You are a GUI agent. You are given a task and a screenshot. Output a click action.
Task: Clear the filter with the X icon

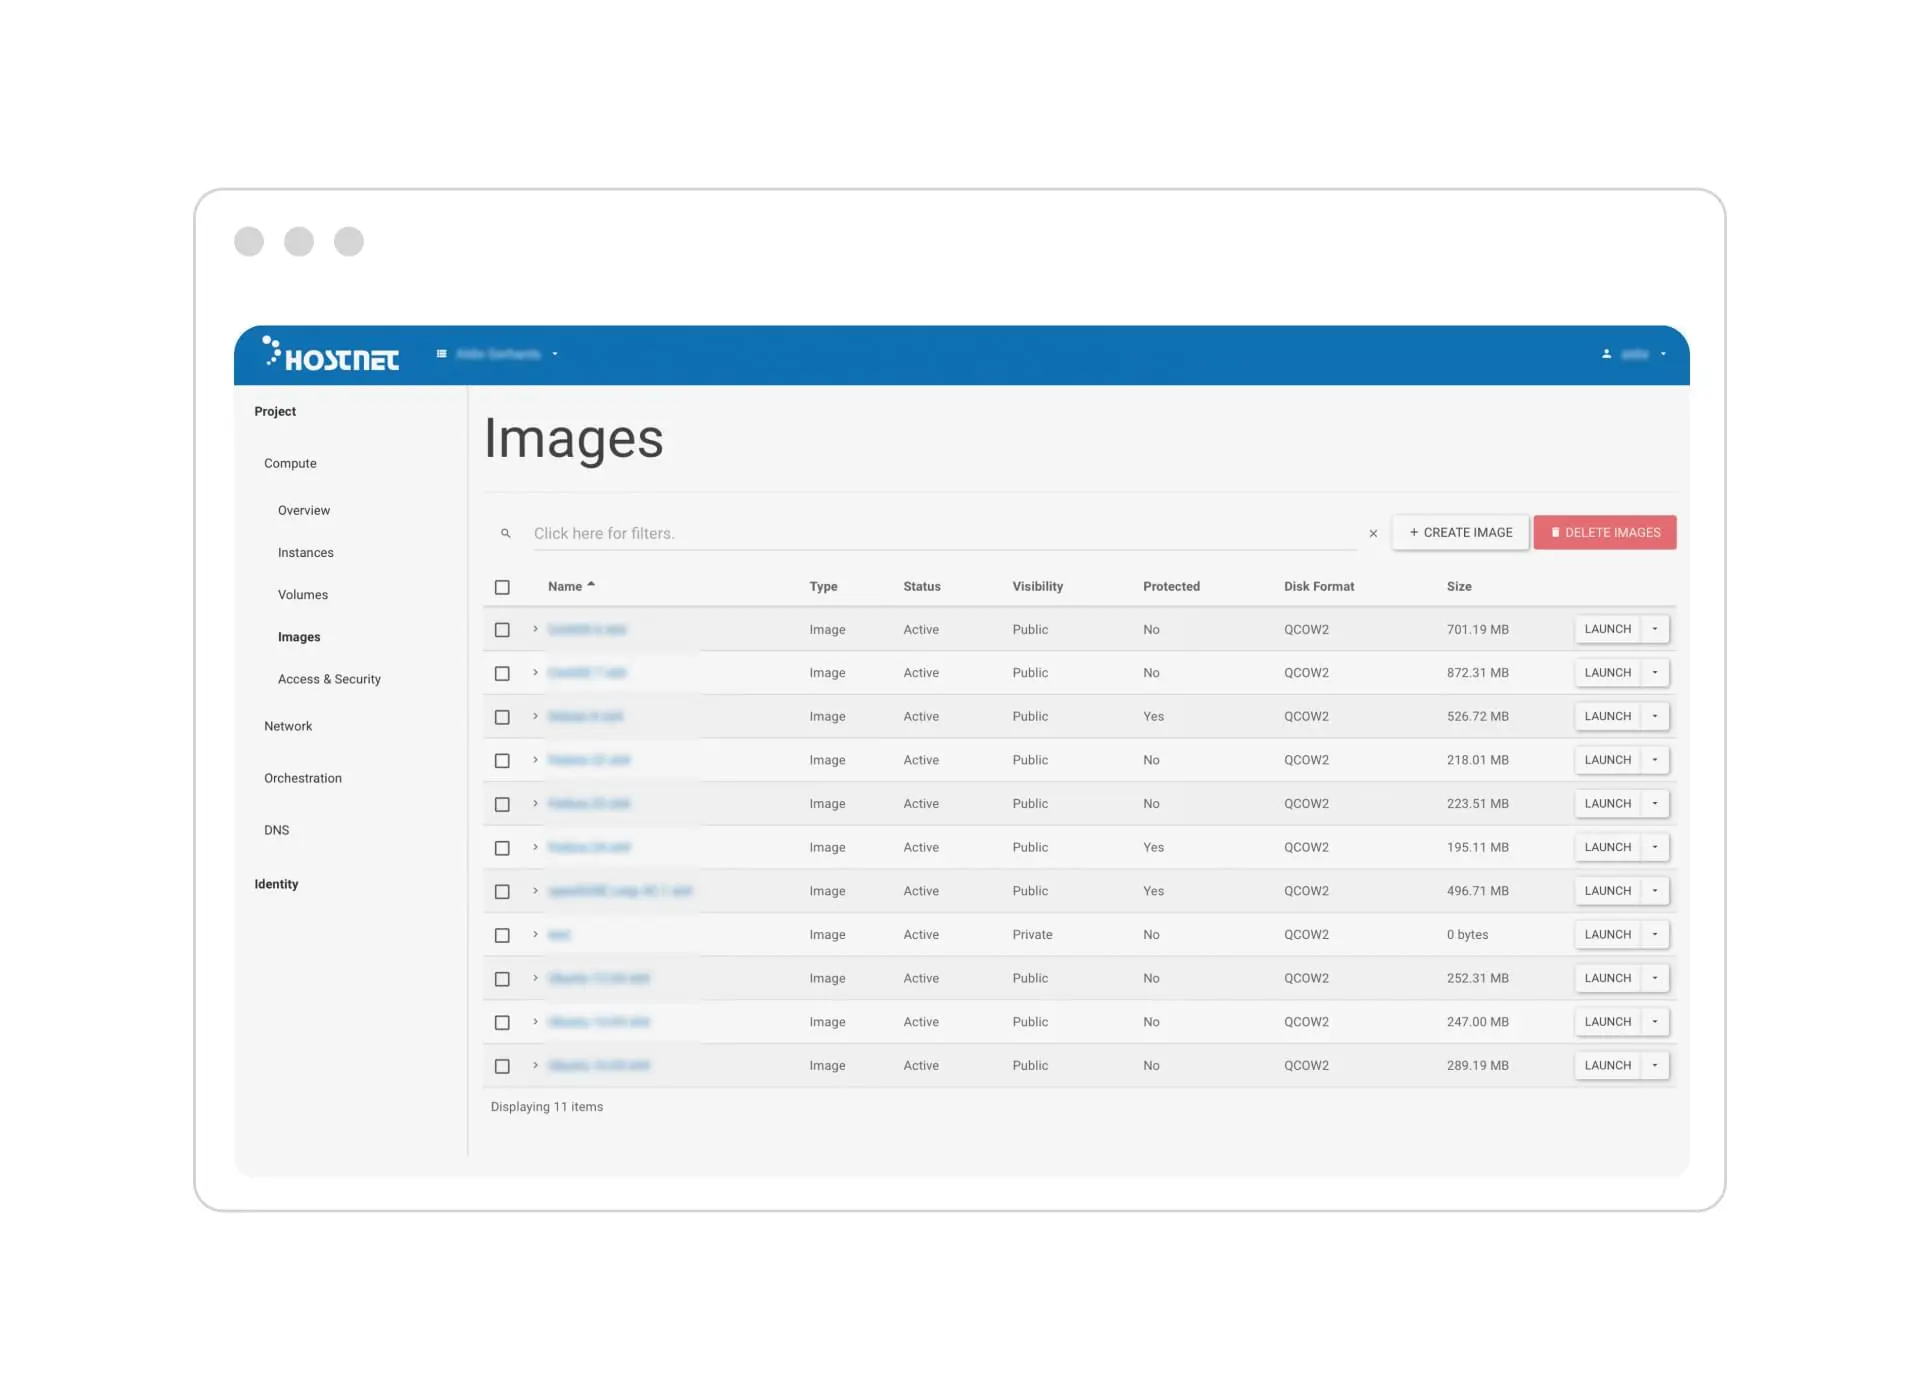coord(1373,534)
